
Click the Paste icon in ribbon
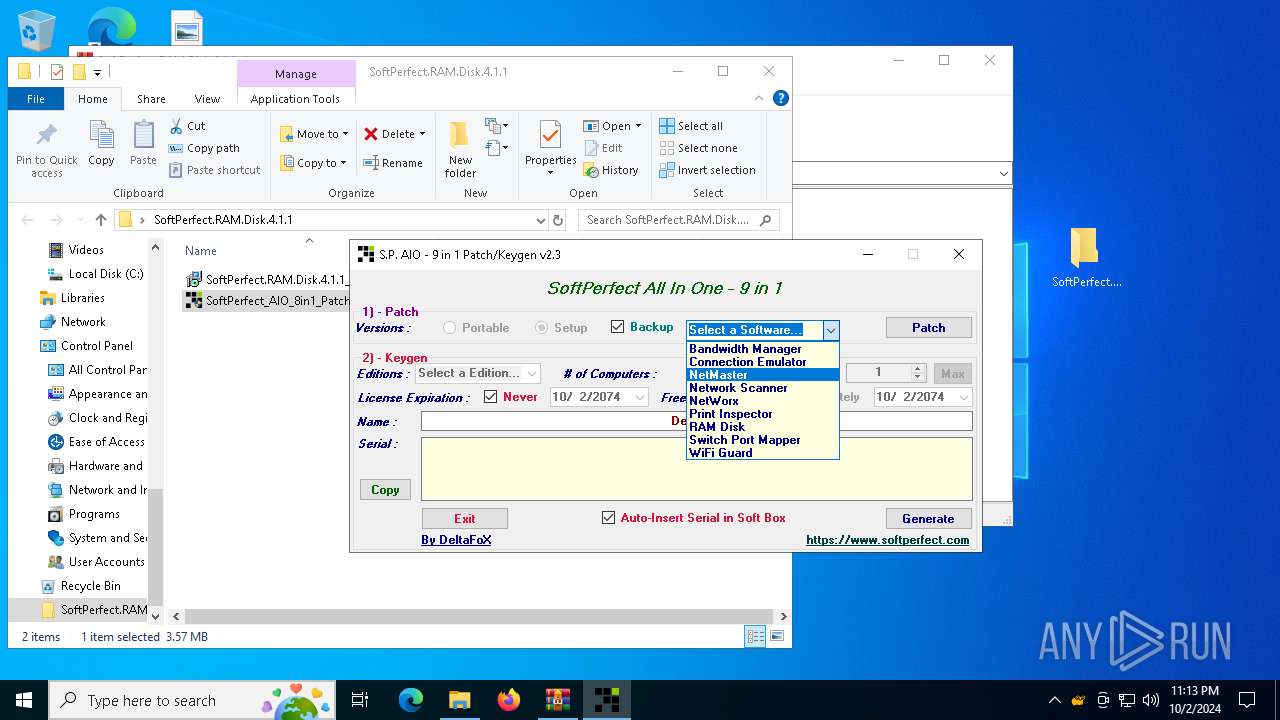pyautogui.click(x=143, y=135)
